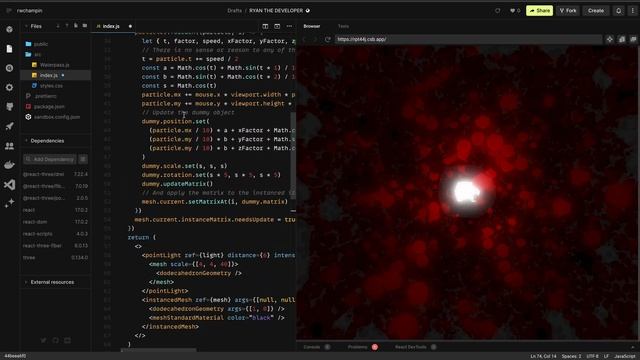Open the hamburger menu beside rwchampin
640x360 pixels.
tap(9, 11)
